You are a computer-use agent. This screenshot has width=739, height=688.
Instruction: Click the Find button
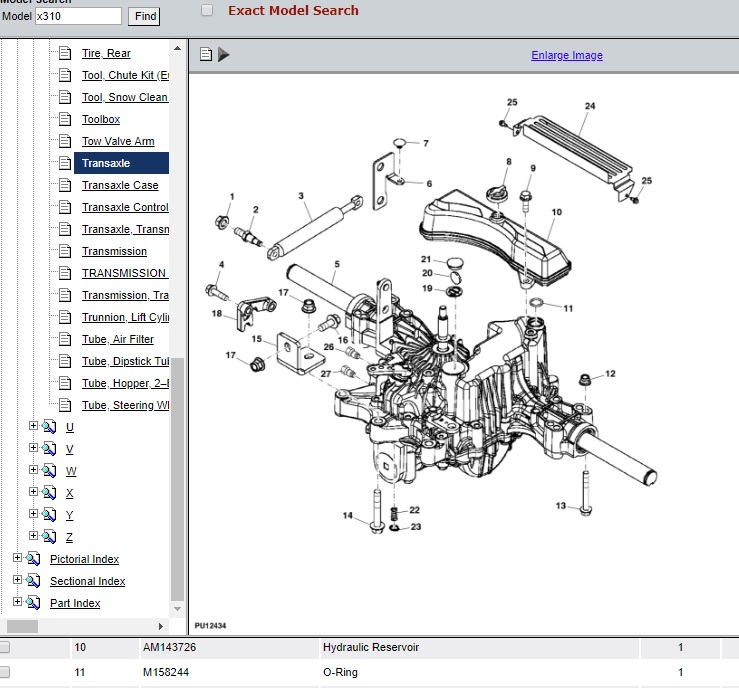pos(145,16)
